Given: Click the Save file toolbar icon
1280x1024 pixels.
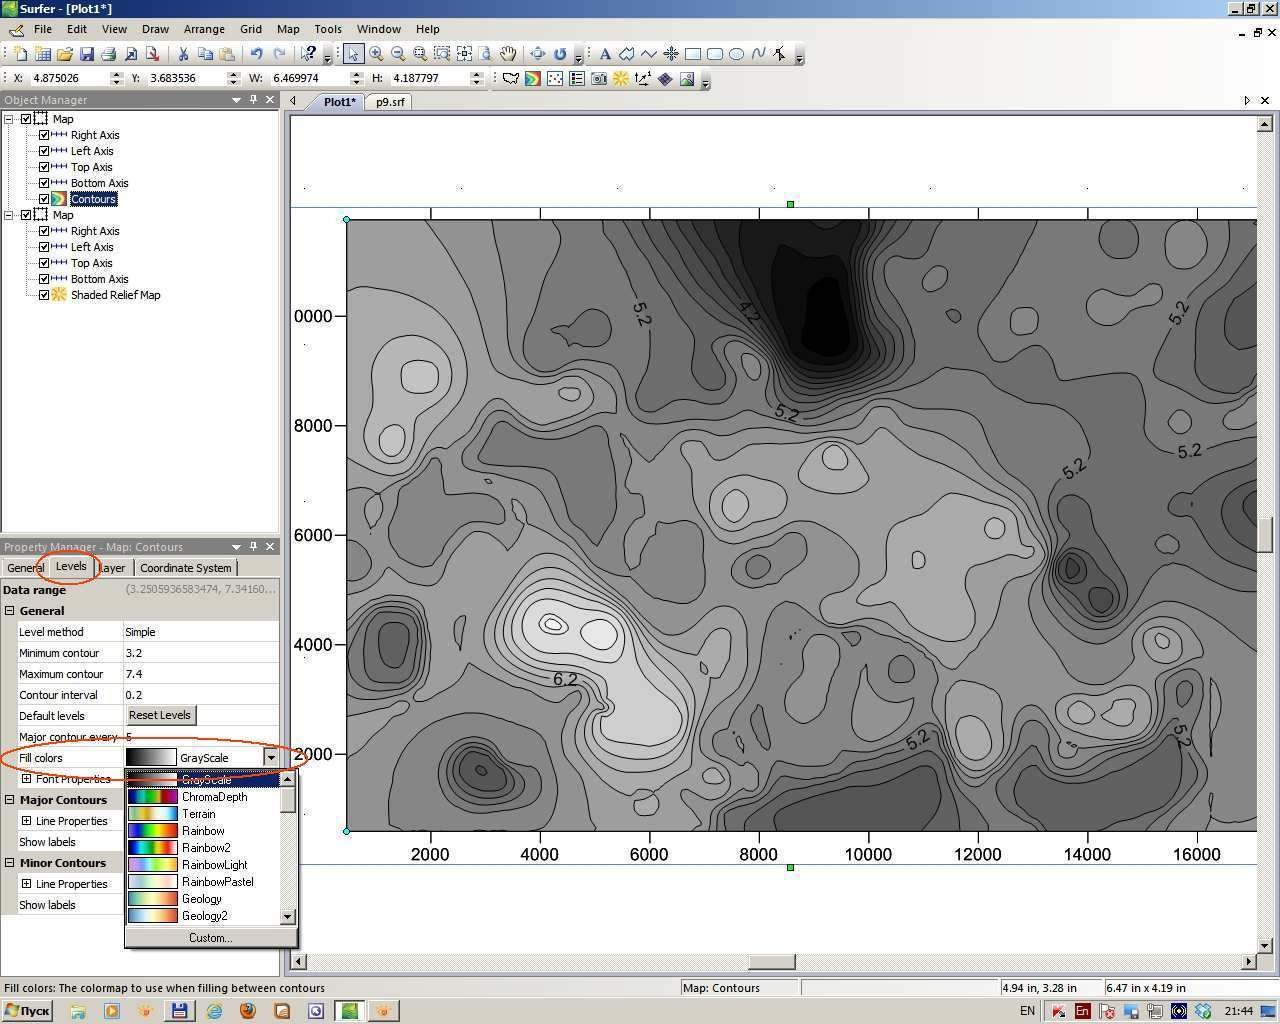Looking at the screenshot, I should click(x=87, y=54).
